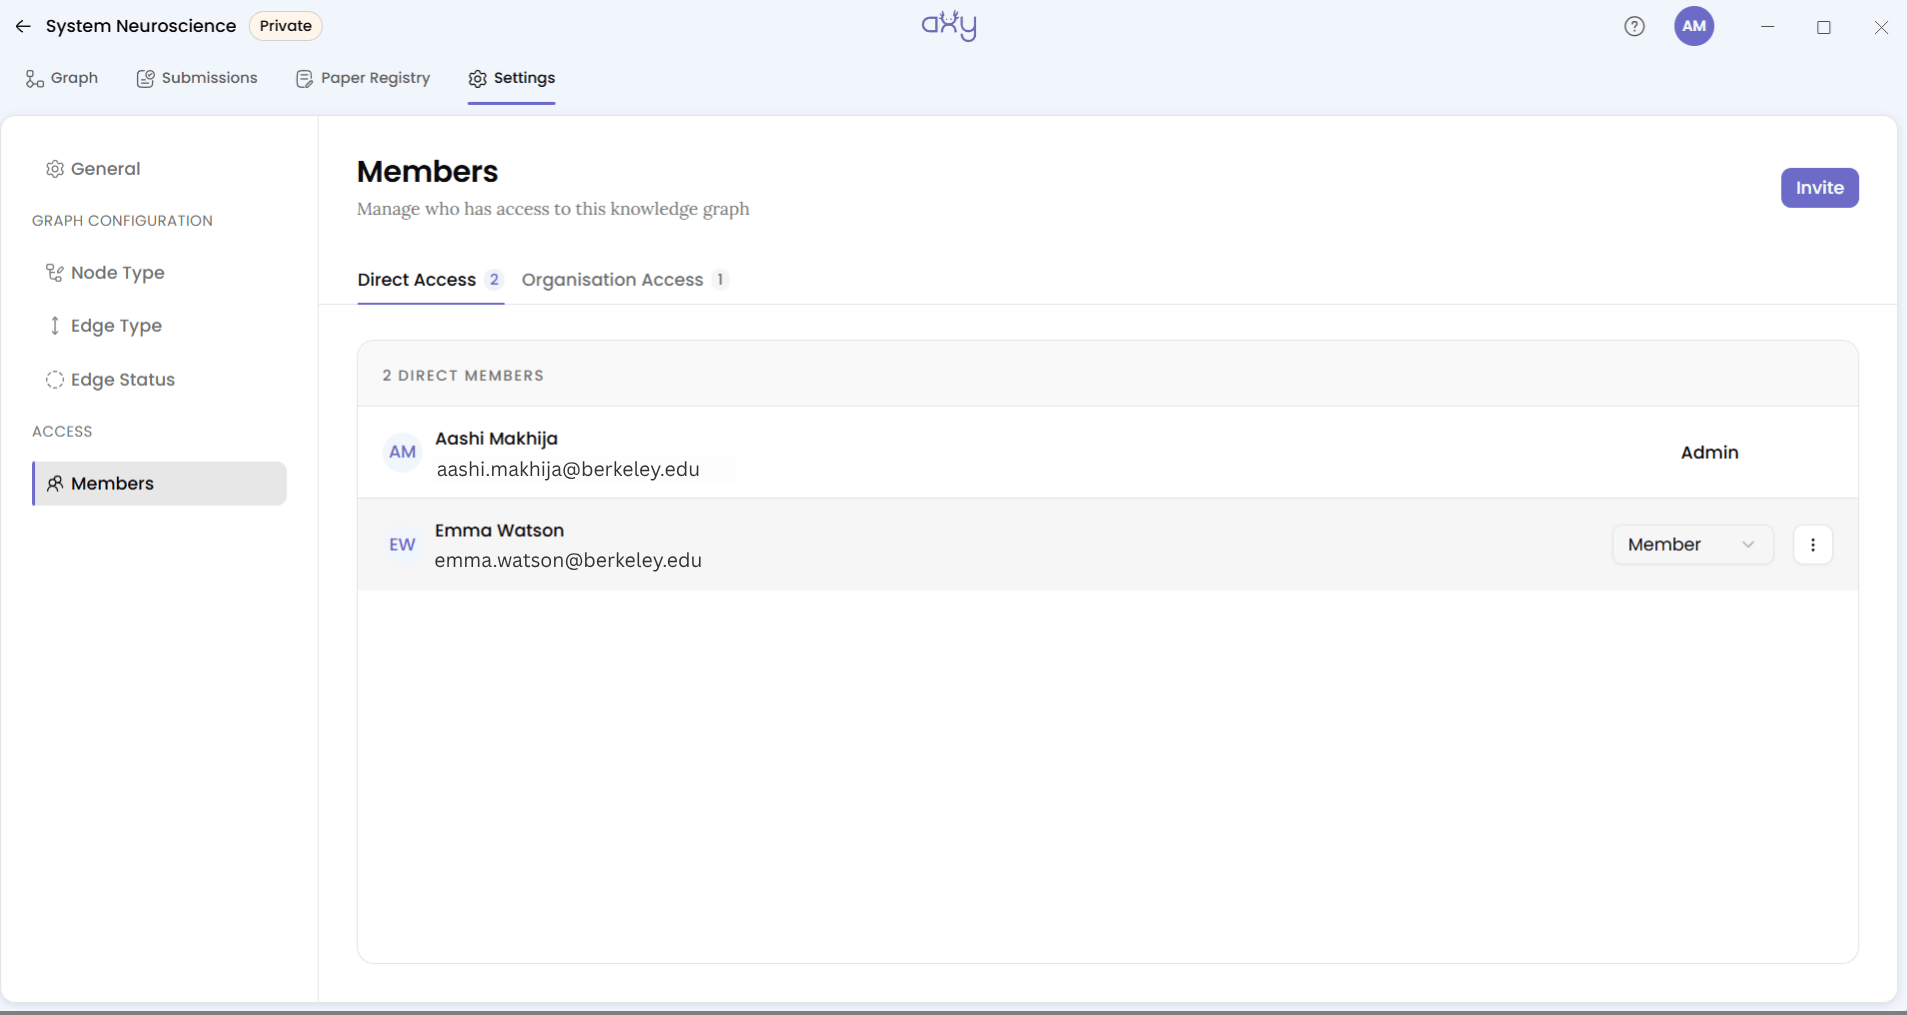
Task: Open the Paper Registry tab
Action: click(x=363, y=78)
